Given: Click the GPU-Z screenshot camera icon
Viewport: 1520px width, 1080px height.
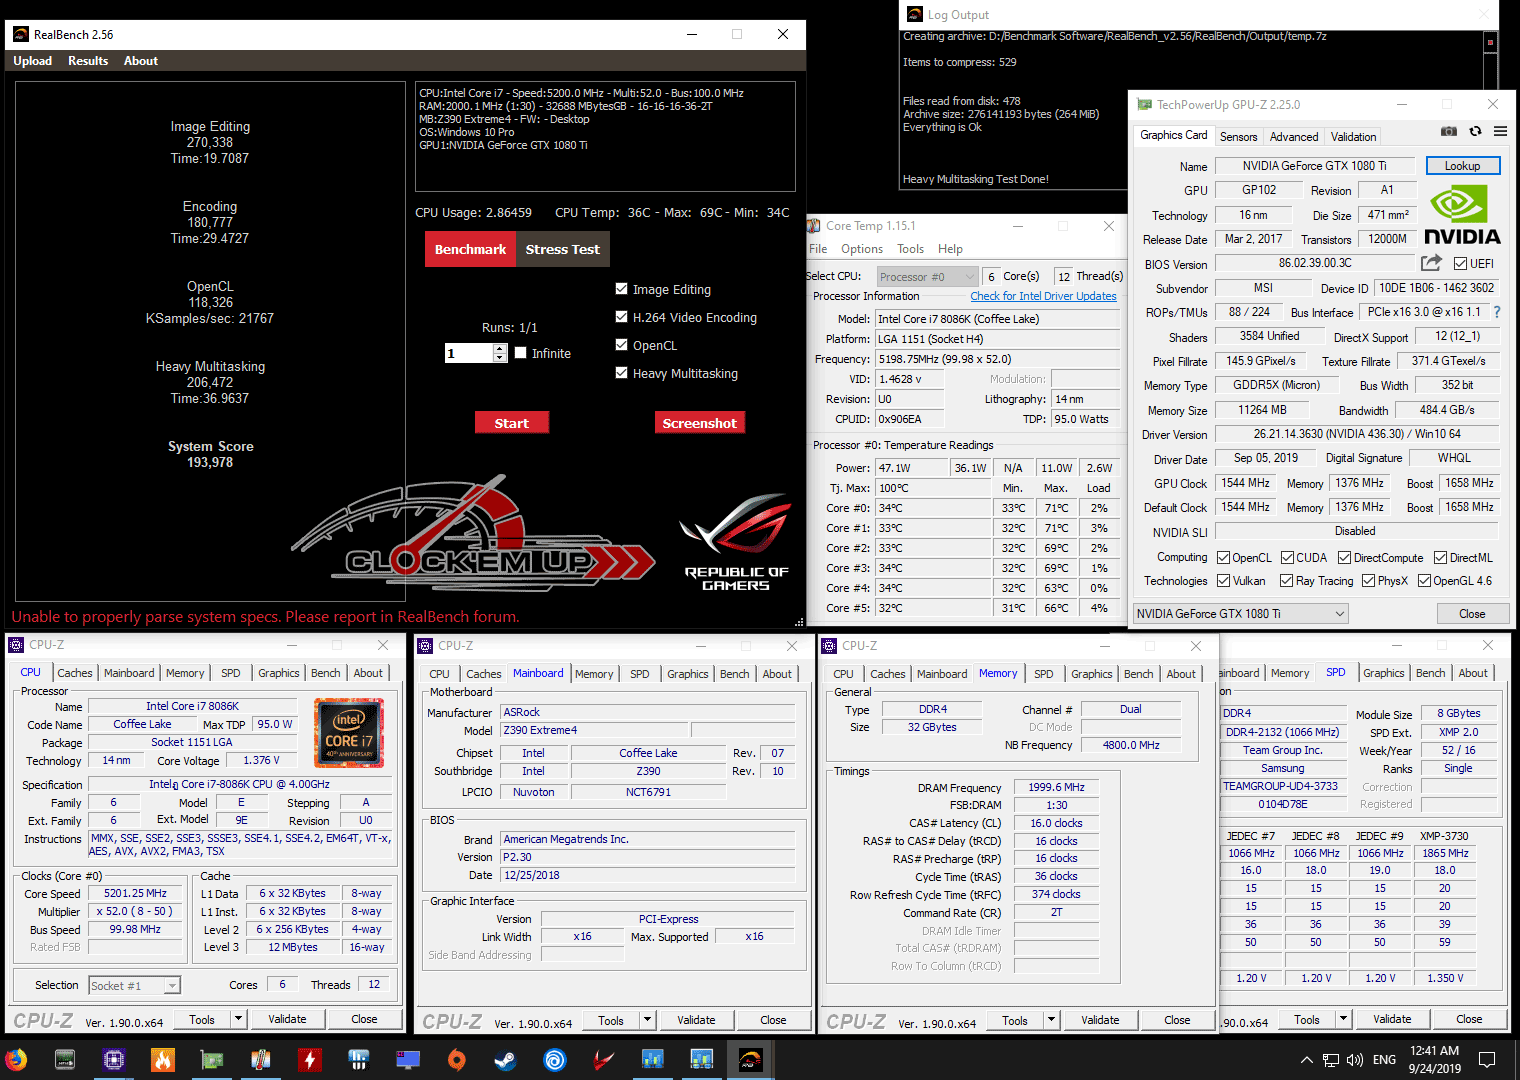Looking at the screenshot, I should (x=1448, y=132).
